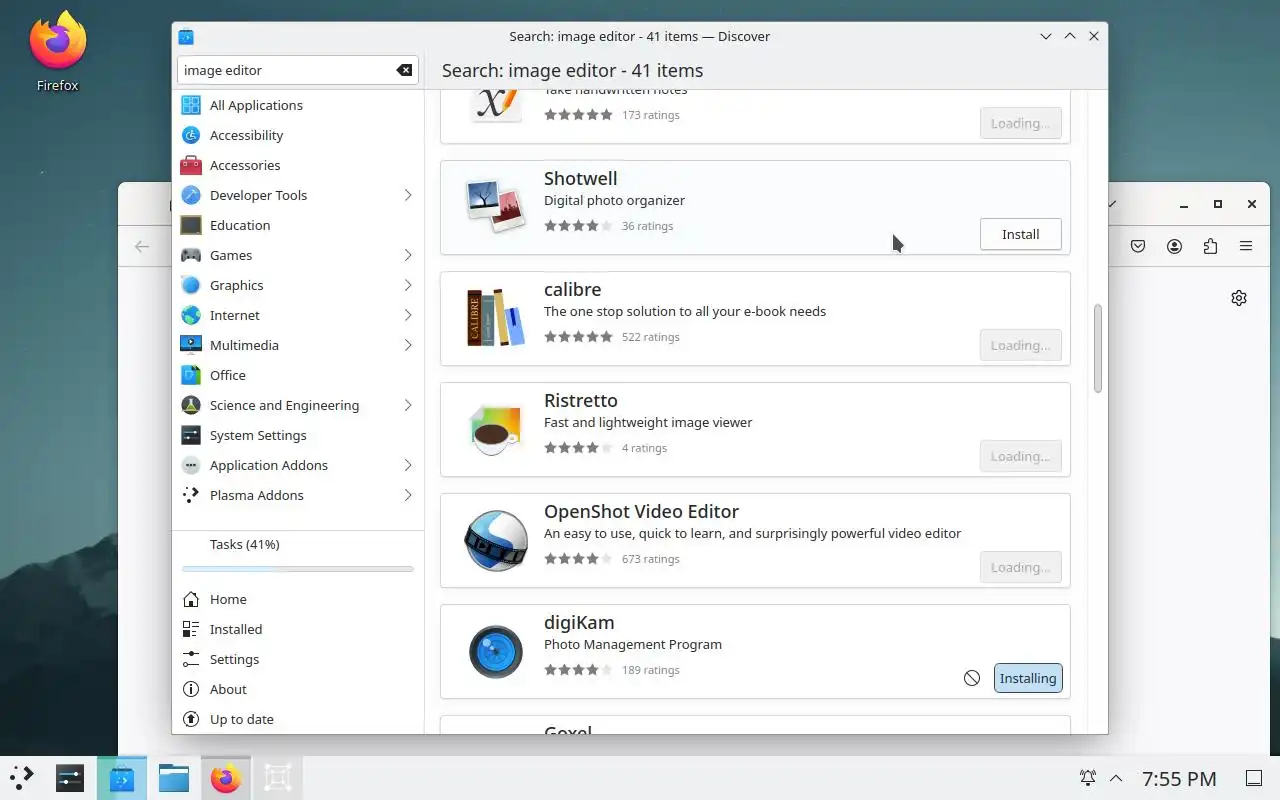This screenshot has height=800, width=1280.
Task: Expand the Multimedia category
Action: 408,345
